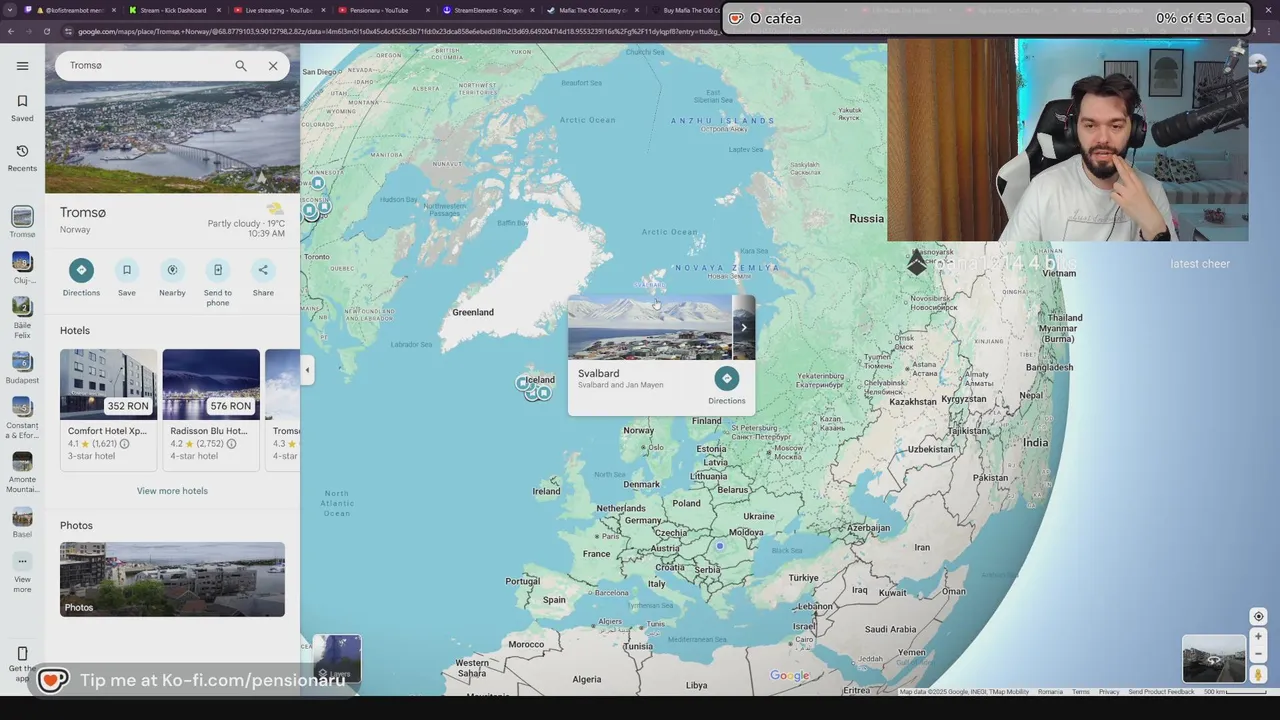
Task: Open the Saved places sidebar icon
Action: [x=22, y=108]
